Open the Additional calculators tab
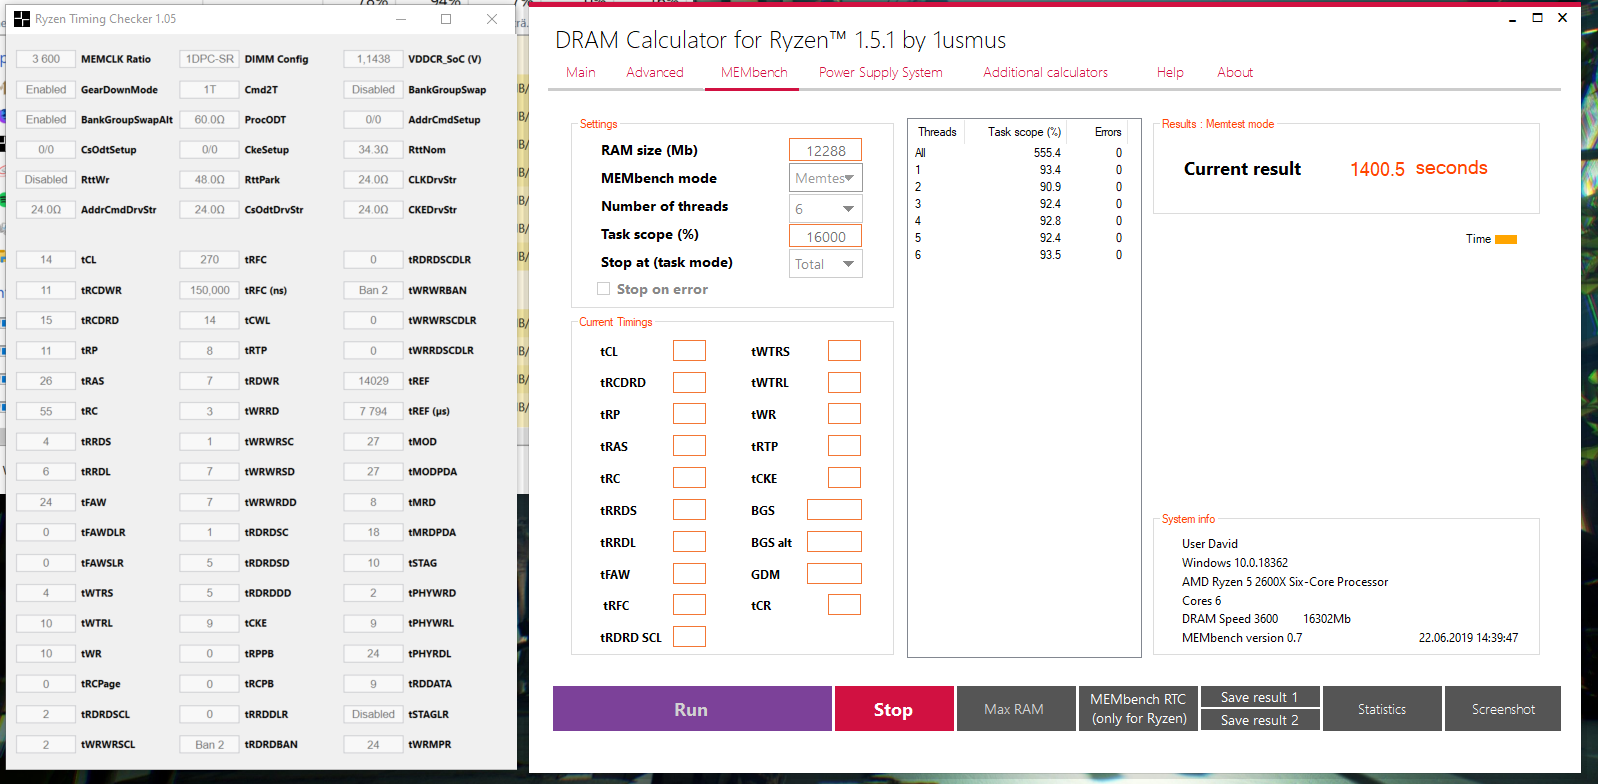 click(x=1045, y=72)
